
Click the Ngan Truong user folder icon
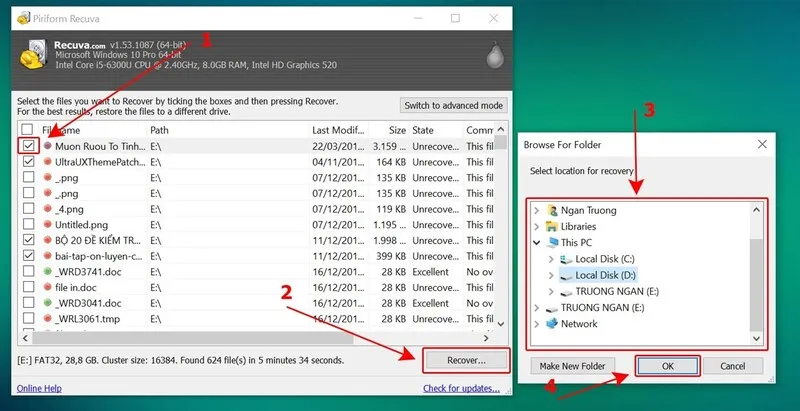point(552,211)
